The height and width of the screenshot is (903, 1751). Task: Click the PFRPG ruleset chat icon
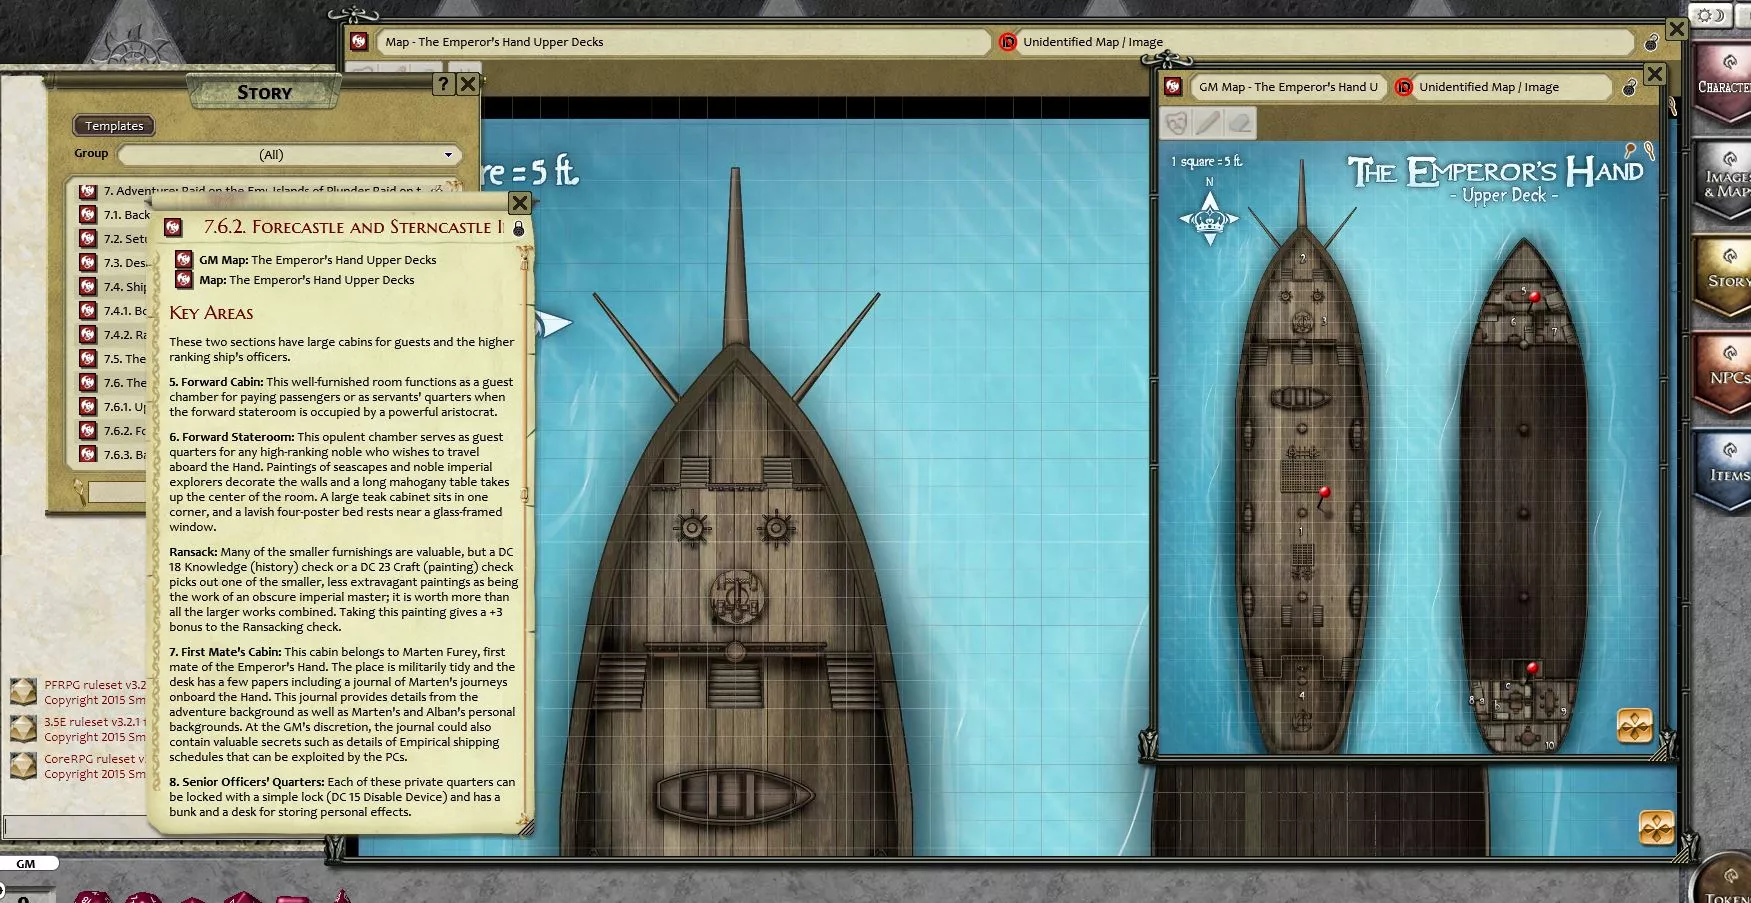click(x=23, y=692)
